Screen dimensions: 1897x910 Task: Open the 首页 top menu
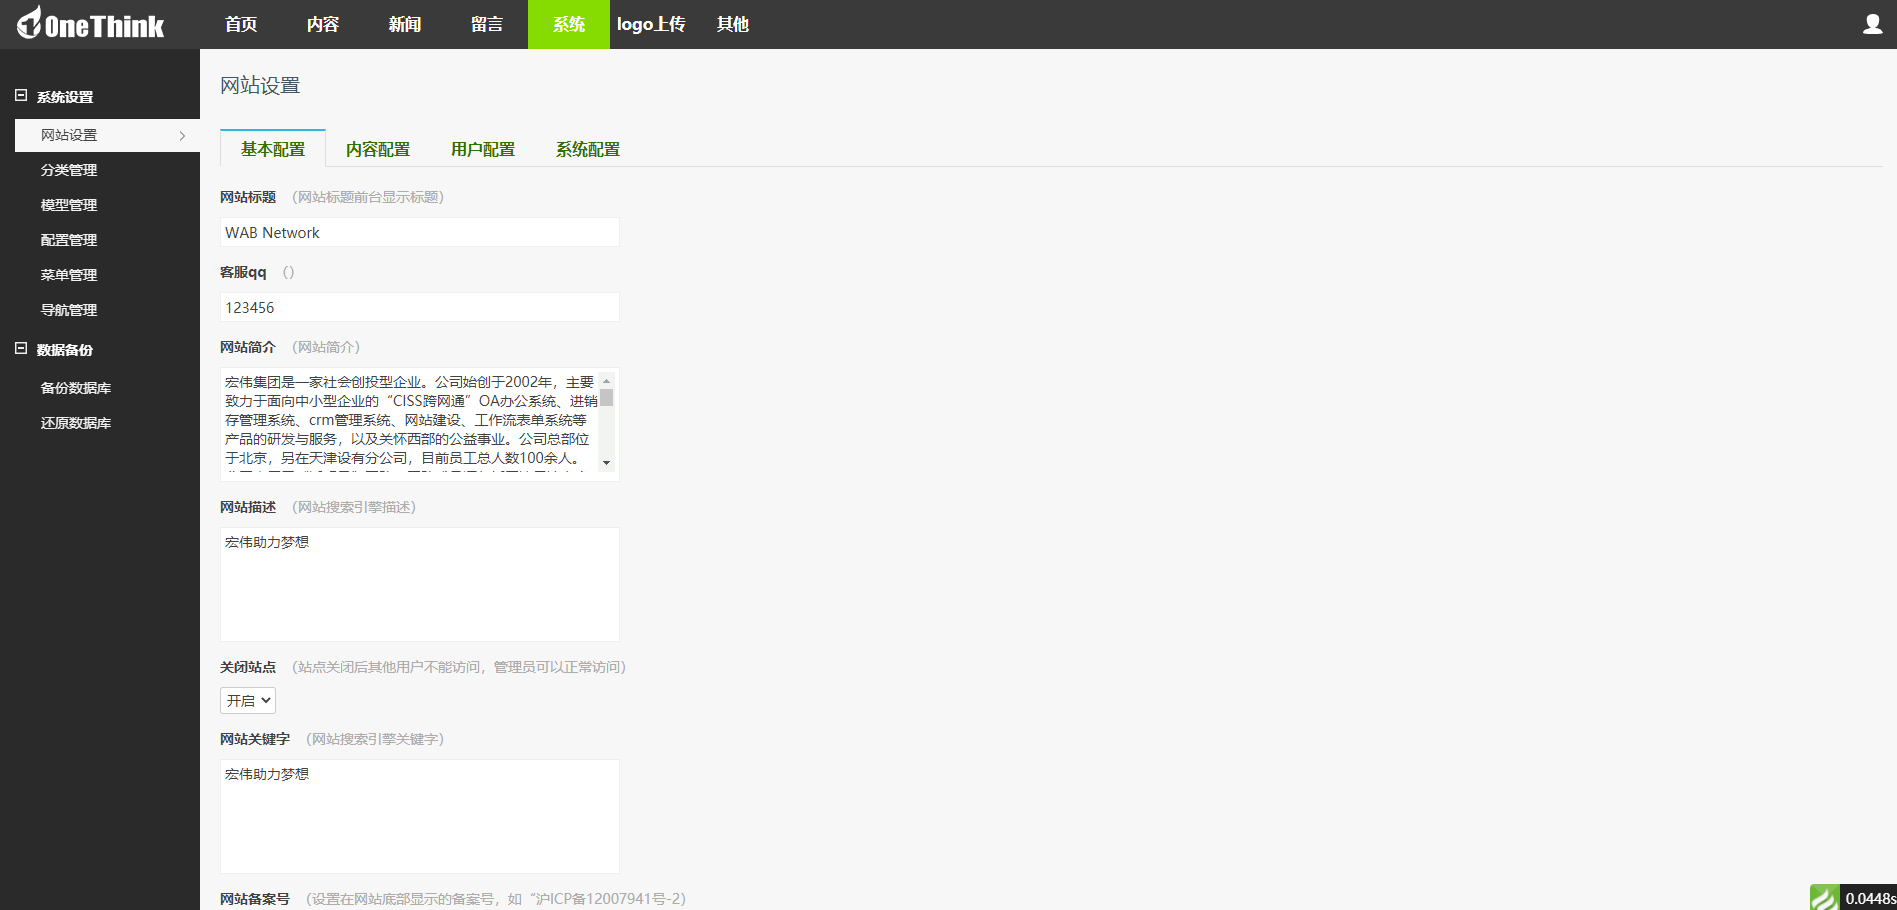[x=241, y=24]
